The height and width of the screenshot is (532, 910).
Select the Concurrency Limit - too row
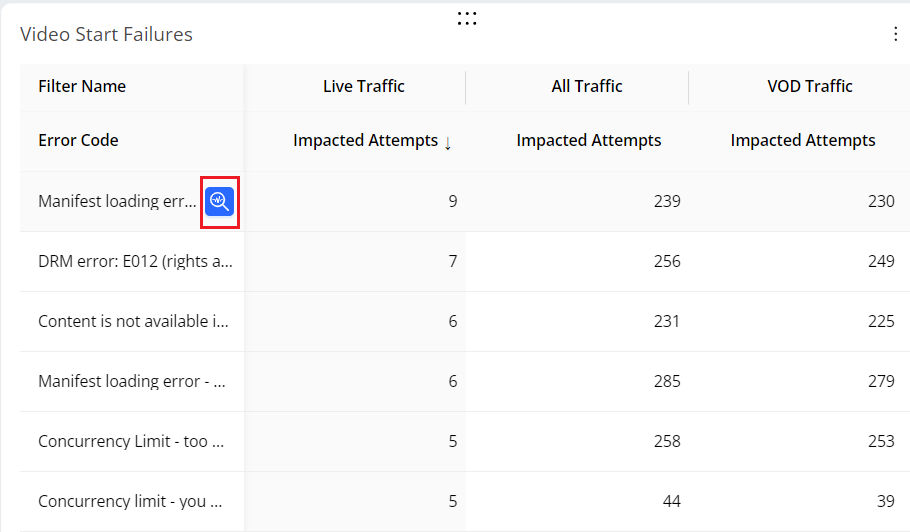tap(131, 442)
